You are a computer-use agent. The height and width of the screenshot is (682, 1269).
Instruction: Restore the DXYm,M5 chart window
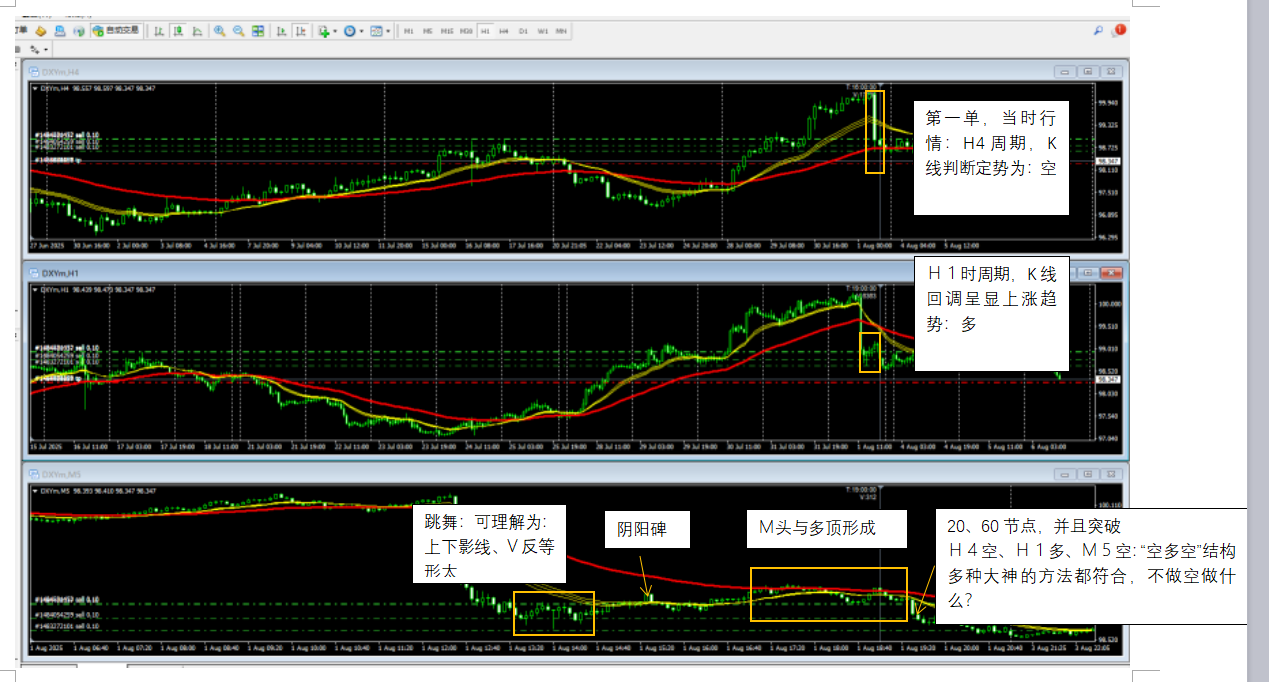point(1088,473)
